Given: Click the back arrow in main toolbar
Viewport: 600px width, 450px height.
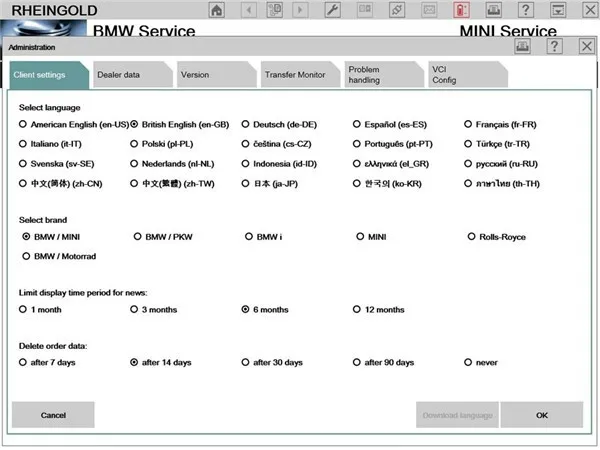Looking at the screenshot, I should click(249, 10).
